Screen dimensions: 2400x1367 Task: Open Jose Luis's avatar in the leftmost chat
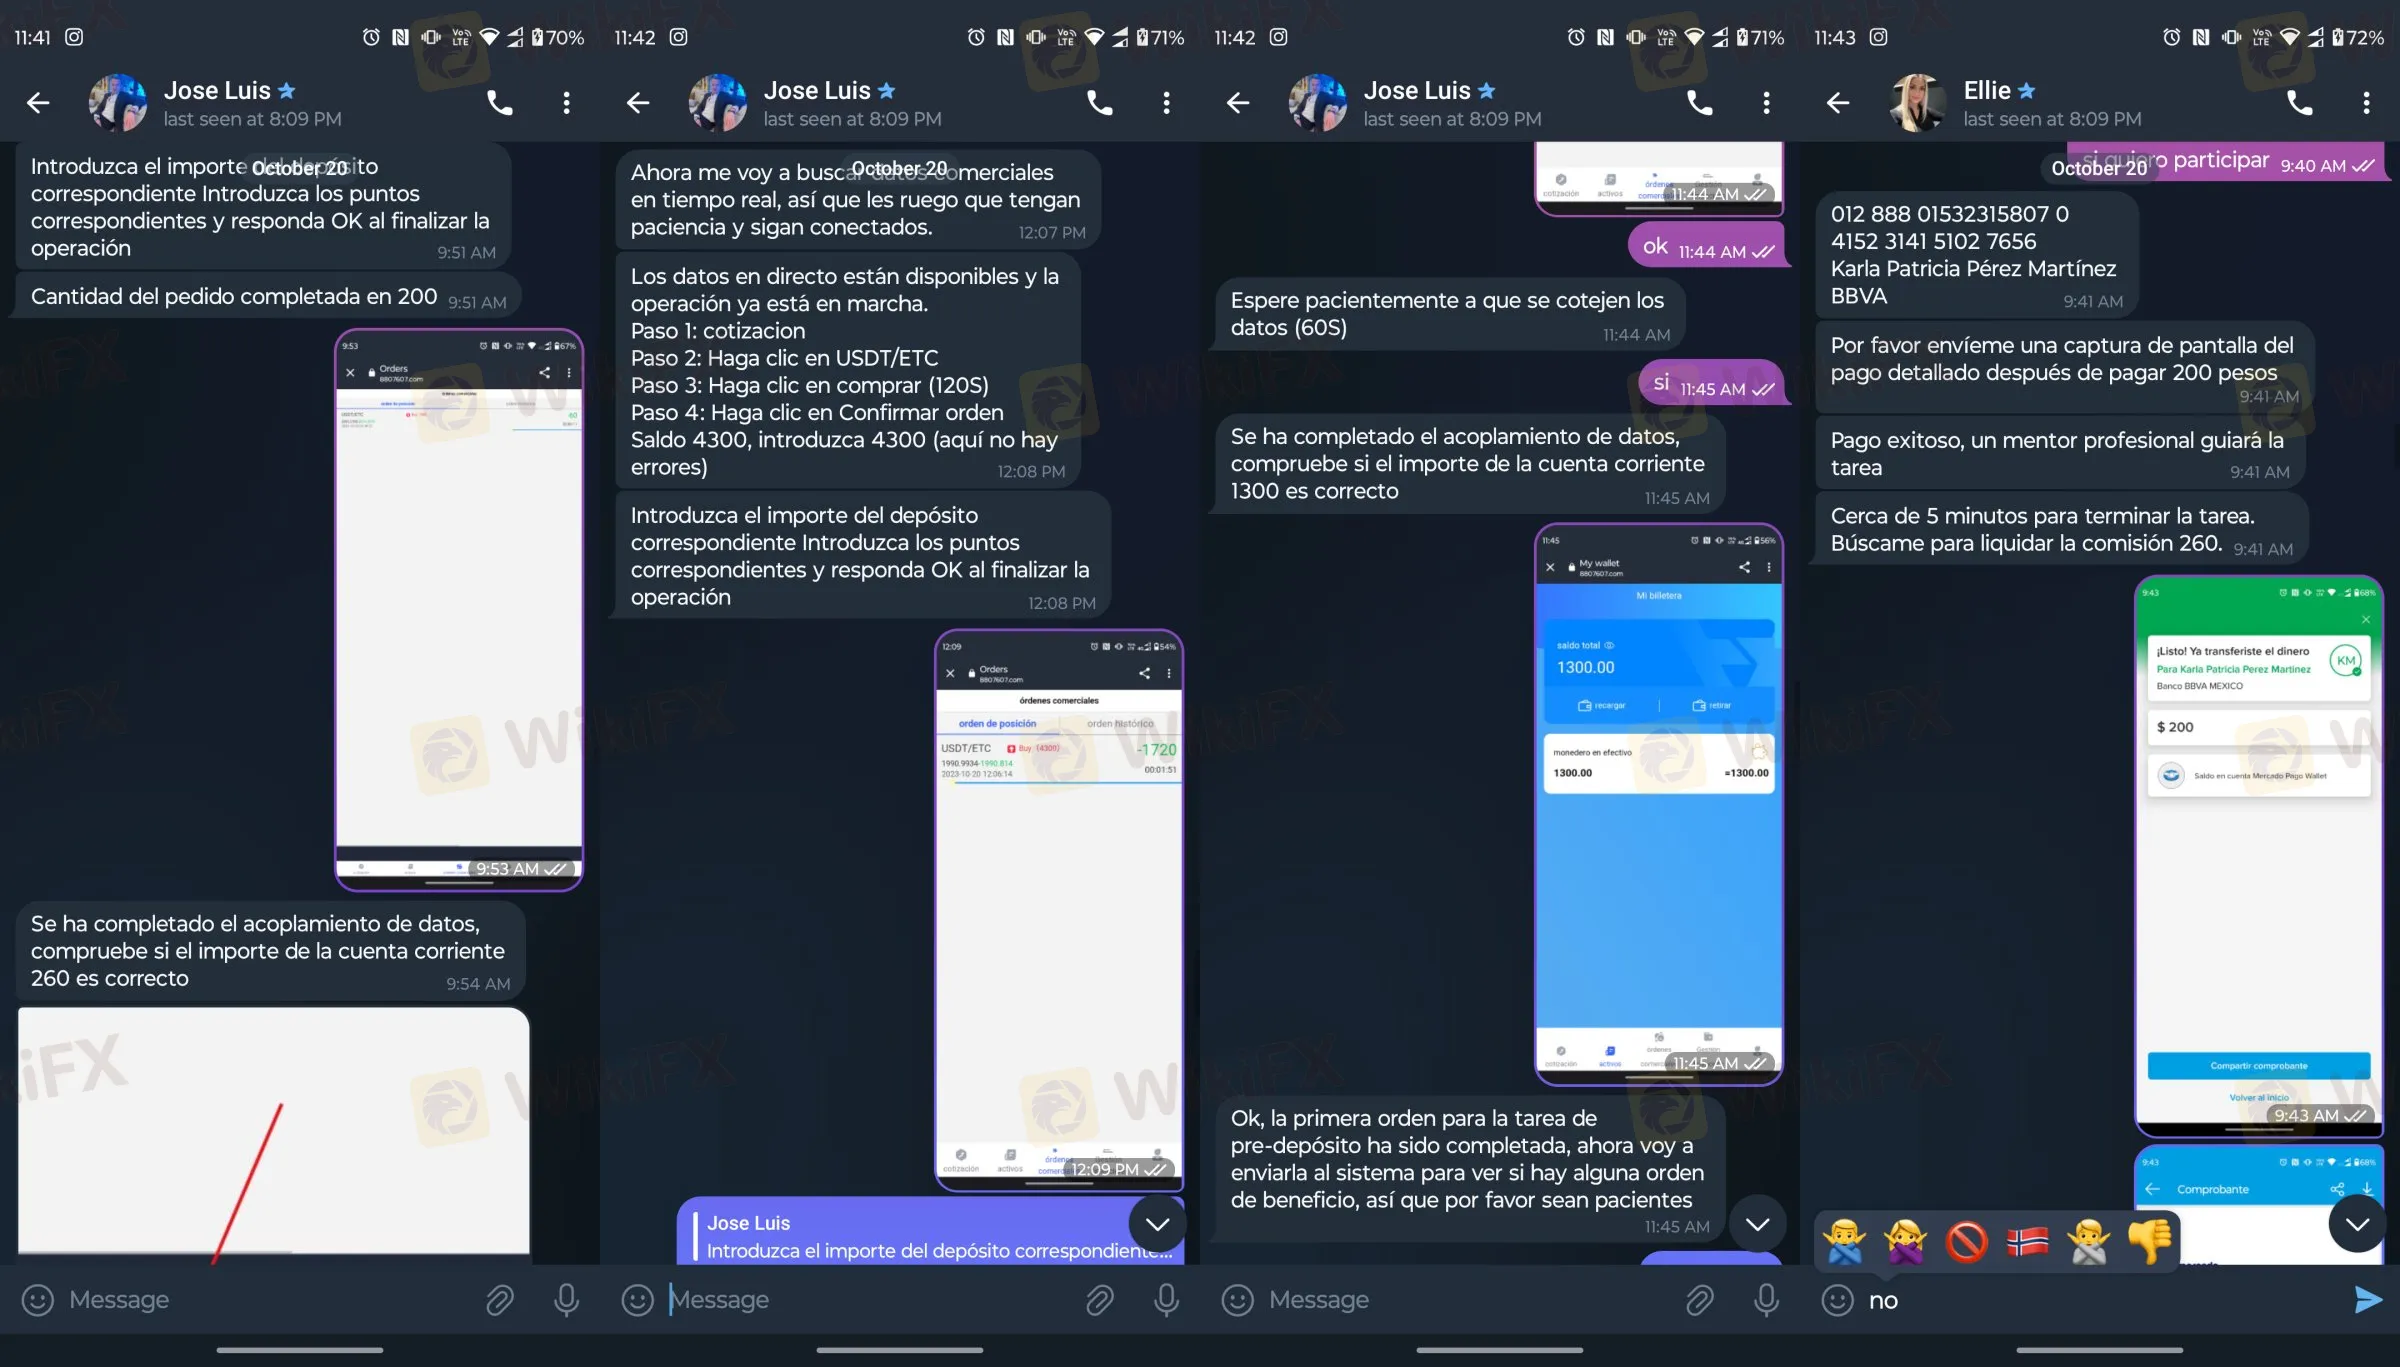click(118, 102)
